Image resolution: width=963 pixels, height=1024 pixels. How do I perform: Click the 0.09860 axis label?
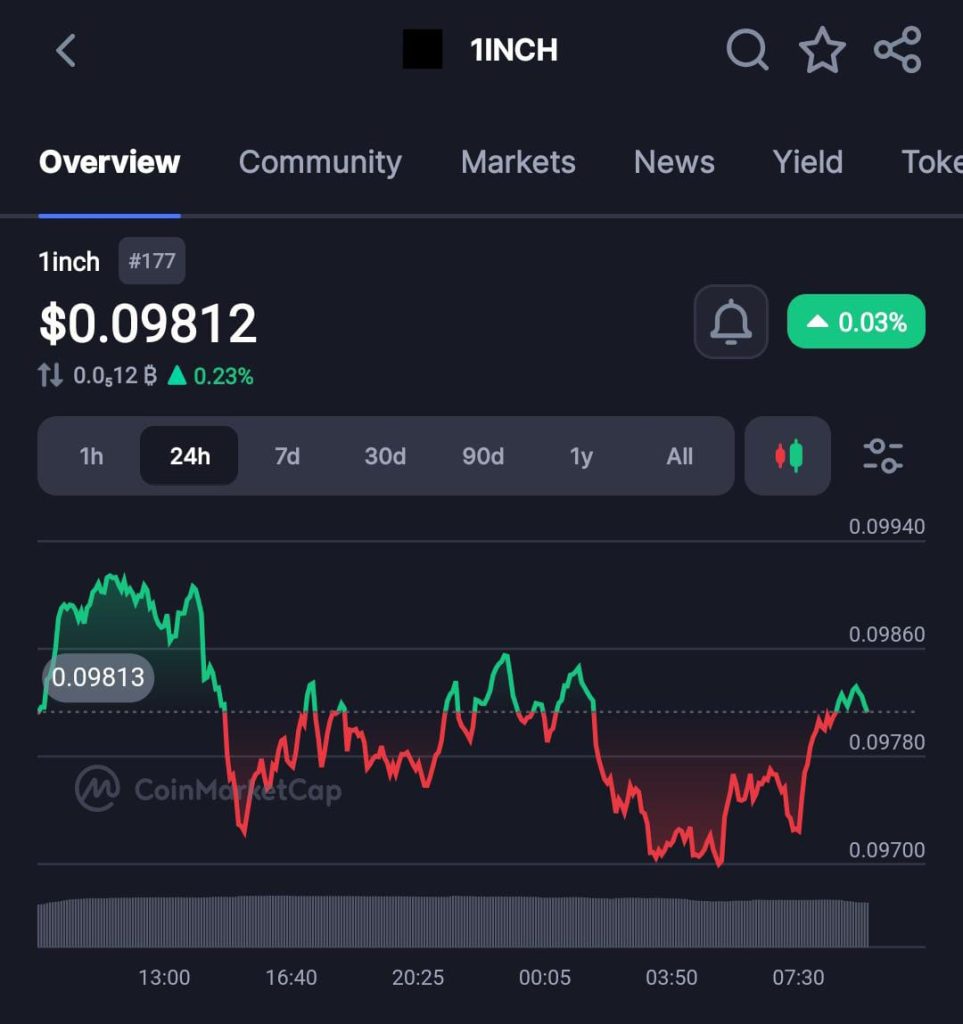click(887, 634)
